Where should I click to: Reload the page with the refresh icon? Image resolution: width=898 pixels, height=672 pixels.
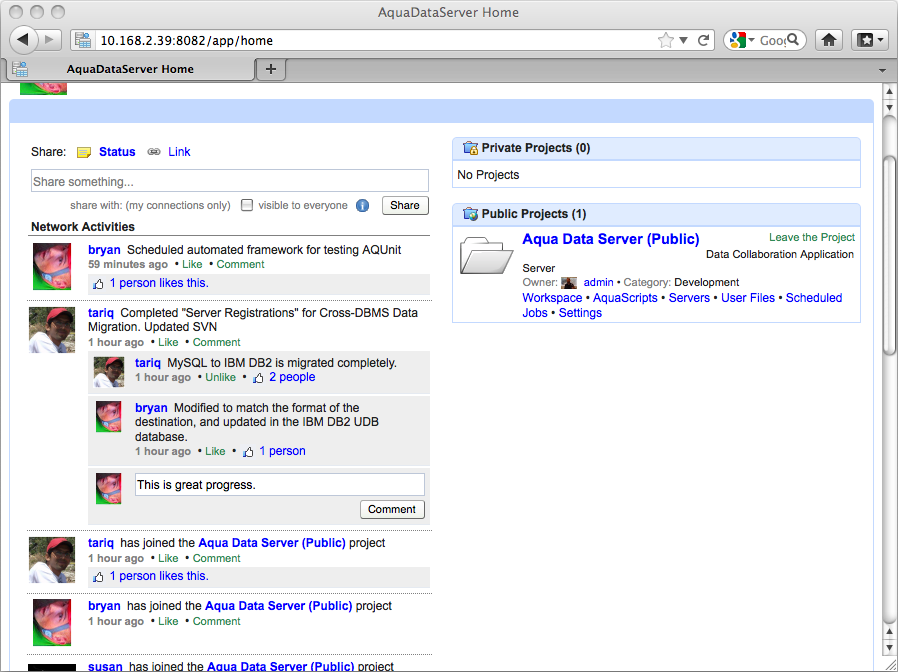[x=703, y=40]
